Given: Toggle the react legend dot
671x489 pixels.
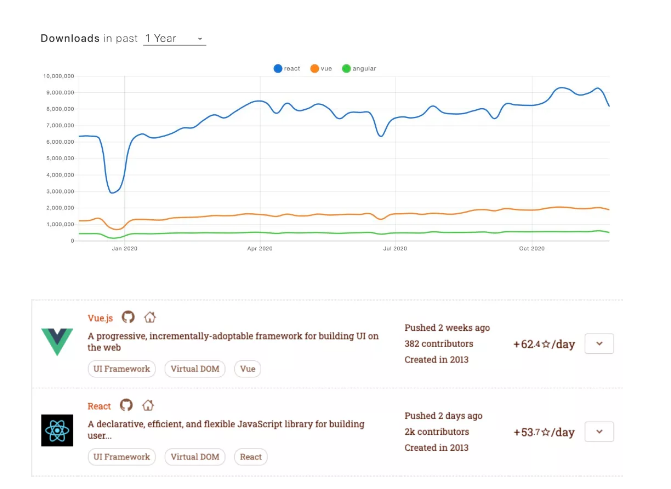Looking at the screenshot, I should coord(278,68).
